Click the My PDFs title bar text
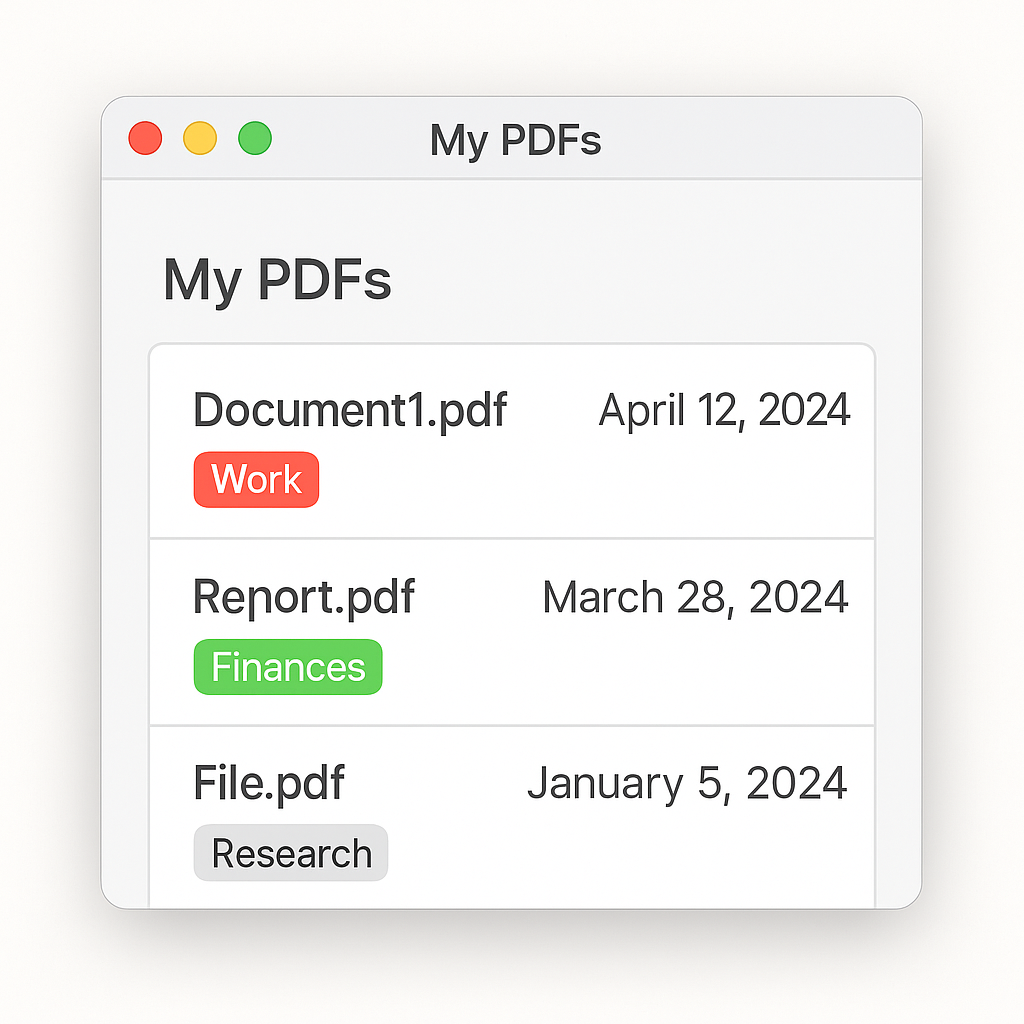This screenshot has width=1024, height=1024. [x=515, y=141]
